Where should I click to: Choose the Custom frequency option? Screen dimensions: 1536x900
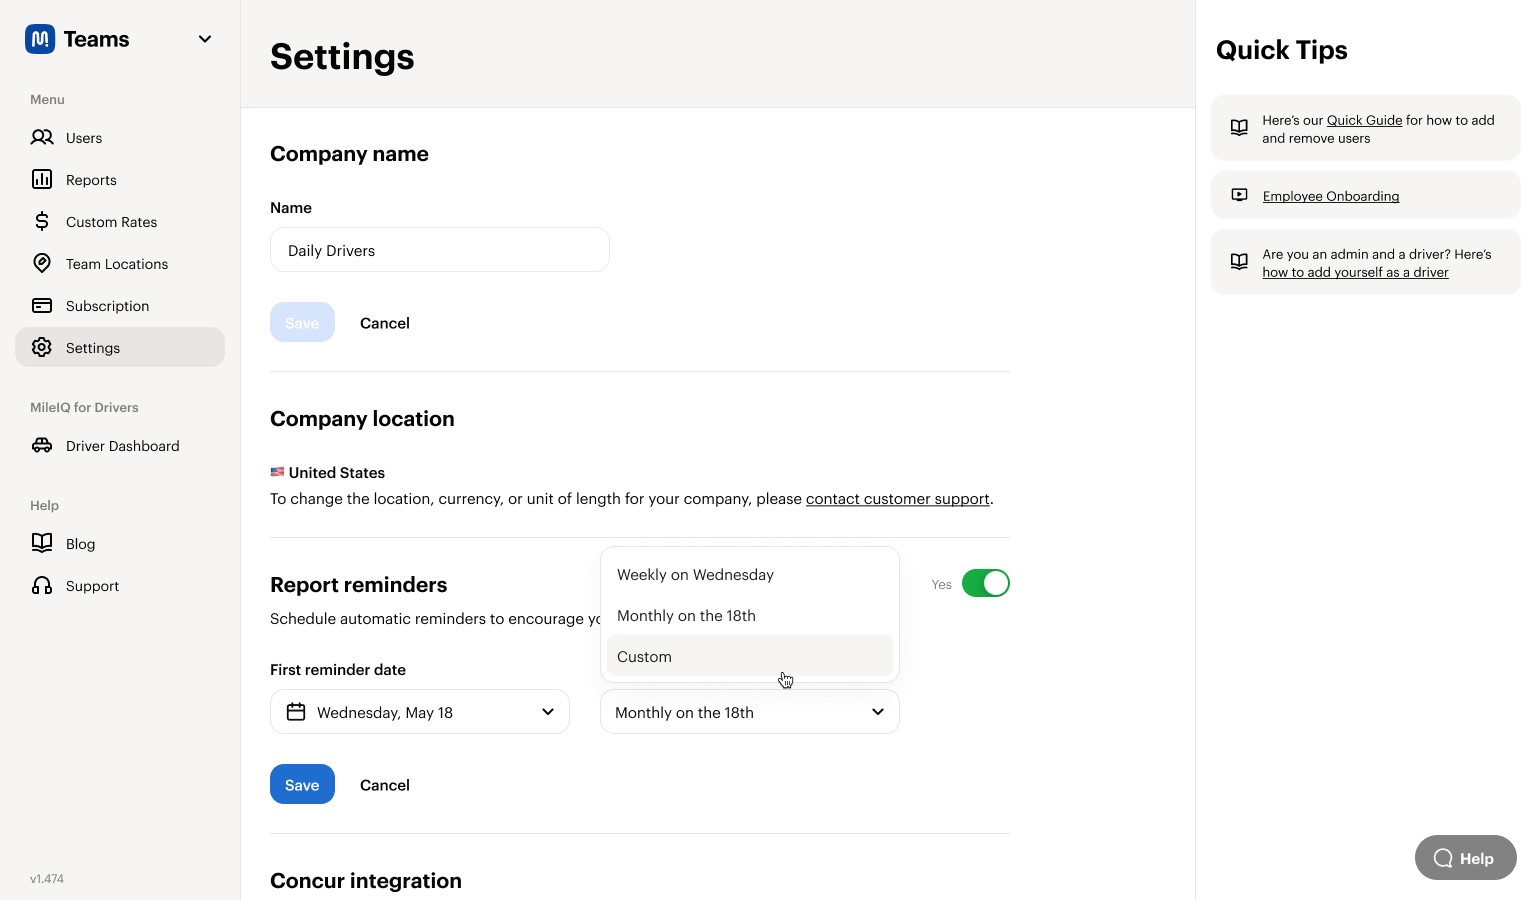[x=645, y=657]
